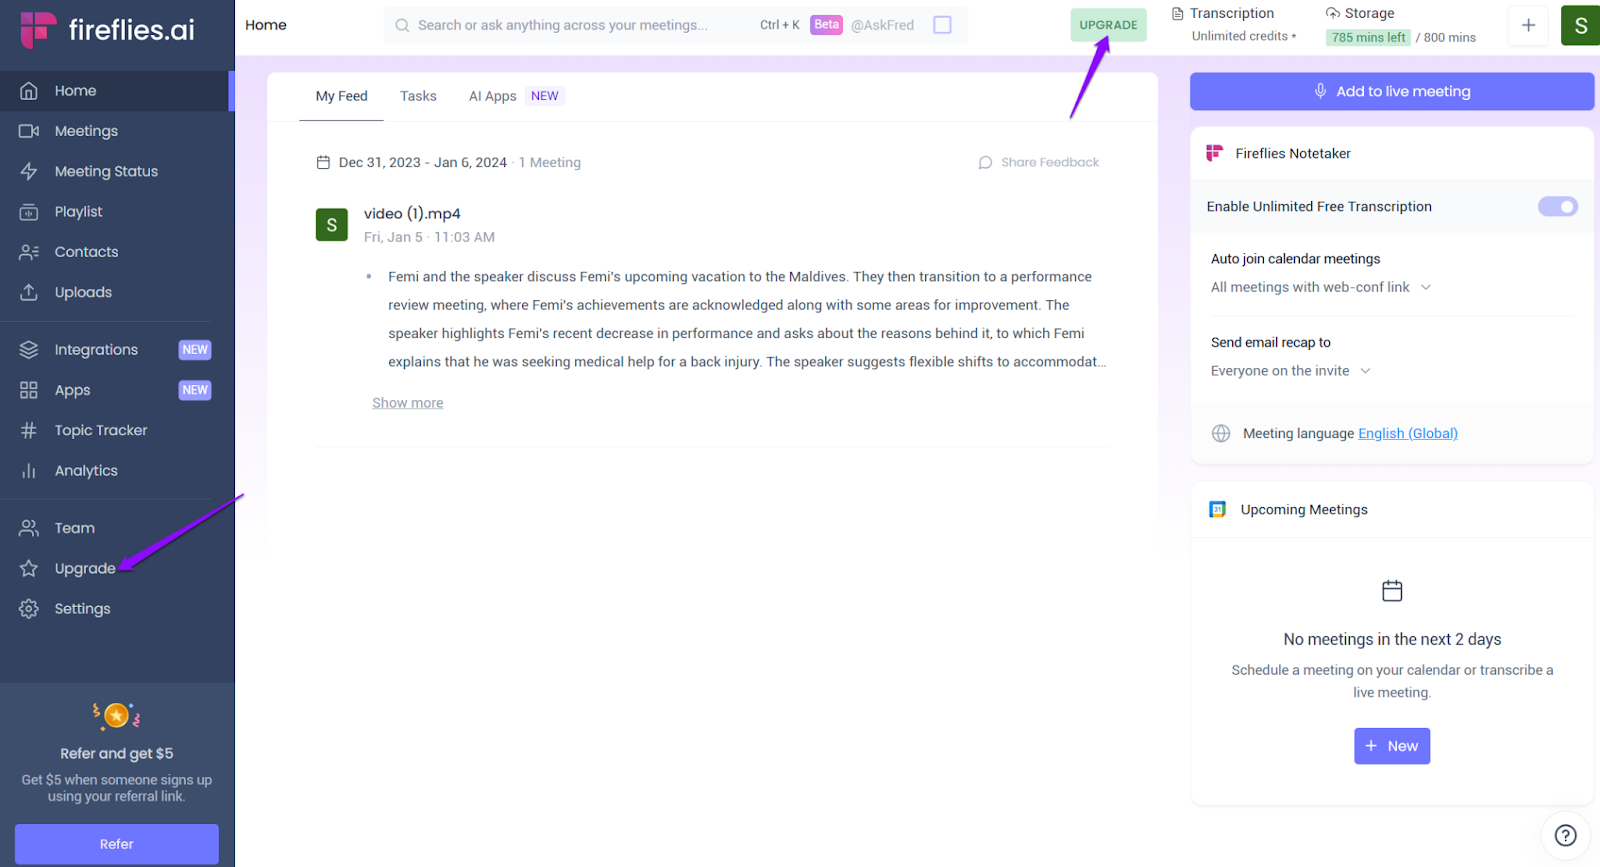Click the Apps grid icon
1600x867 pixels.
29,390
